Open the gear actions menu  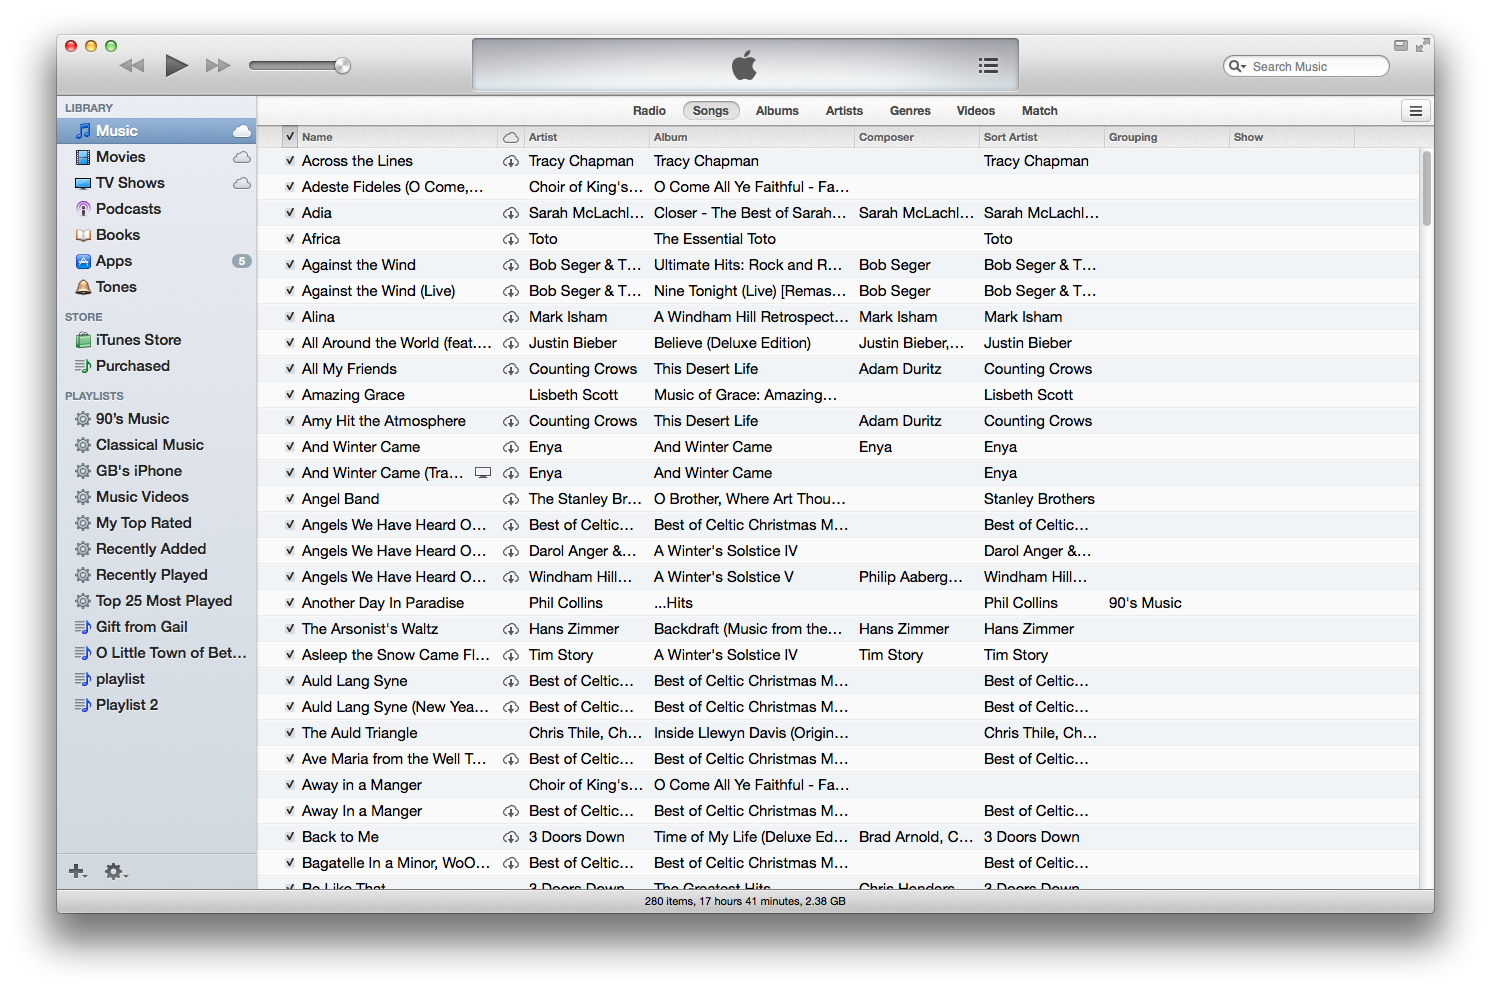pos(116,872)
